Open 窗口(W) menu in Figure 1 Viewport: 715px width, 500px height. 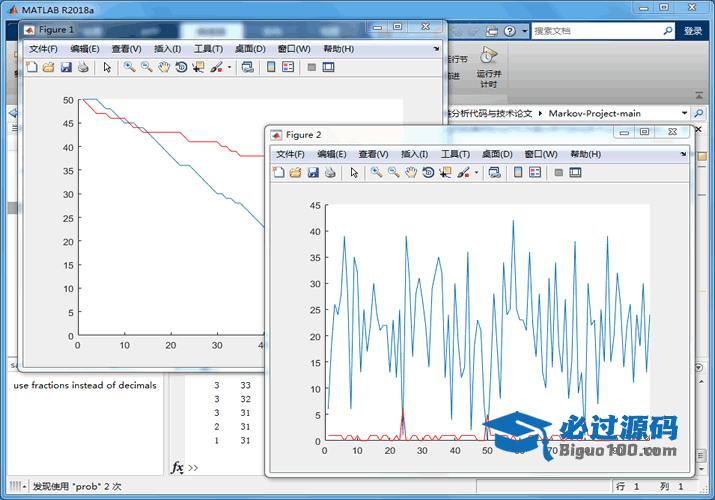294,49
